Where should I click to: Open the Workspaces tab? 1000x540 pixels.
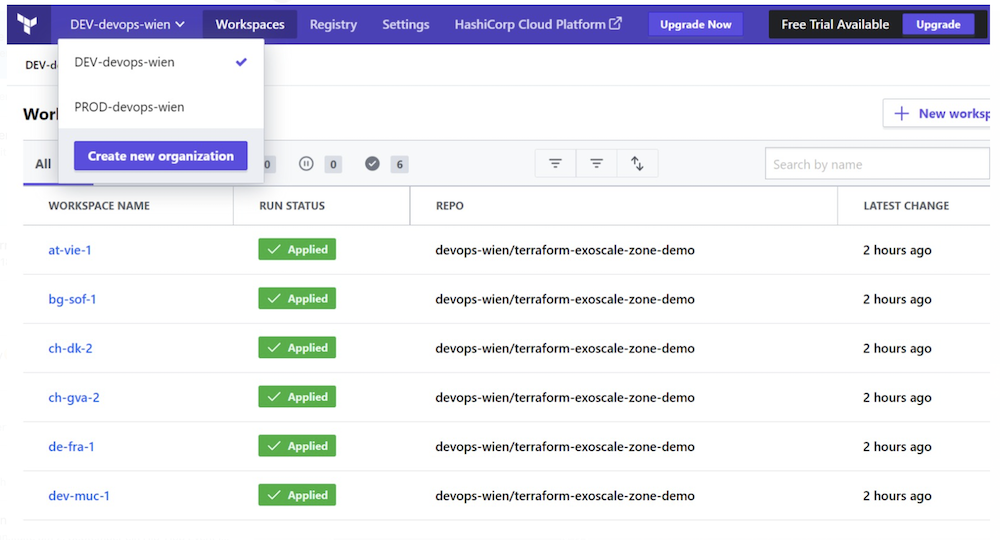(250, 24)
